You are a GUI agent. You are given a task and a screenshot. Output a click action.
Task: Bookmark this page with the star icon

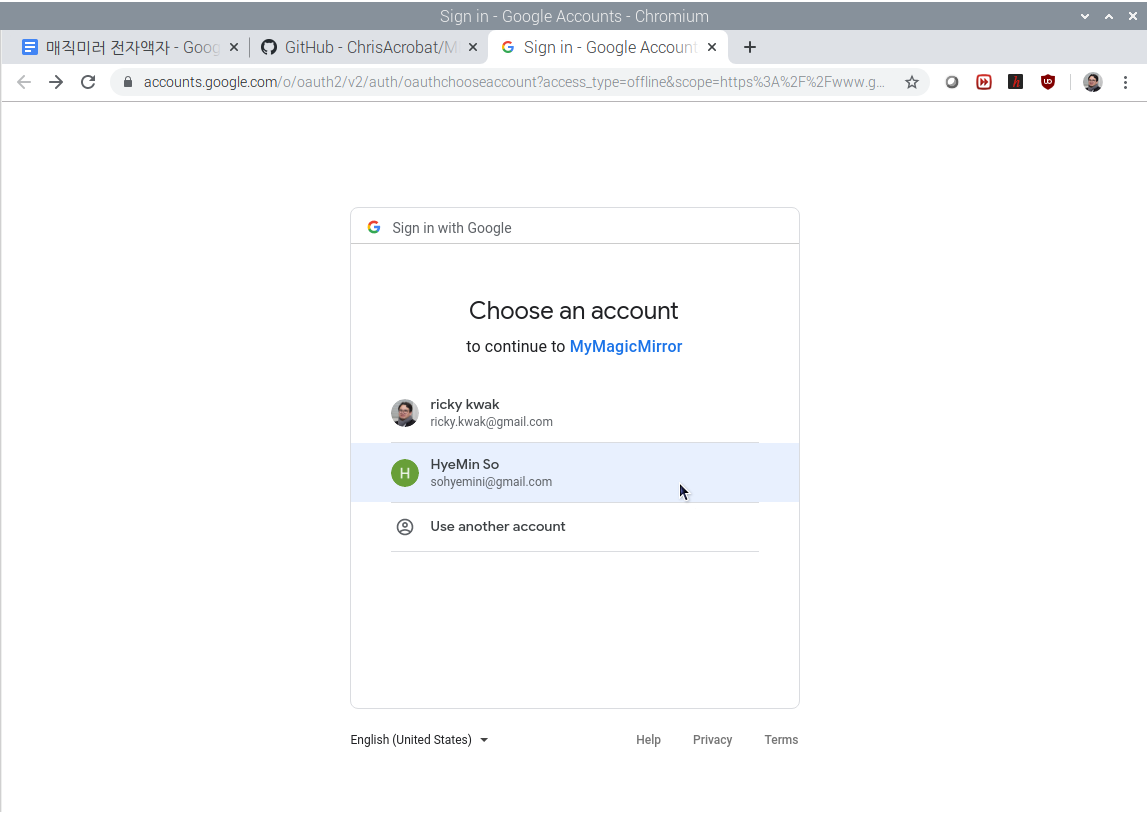coord(911,82)
